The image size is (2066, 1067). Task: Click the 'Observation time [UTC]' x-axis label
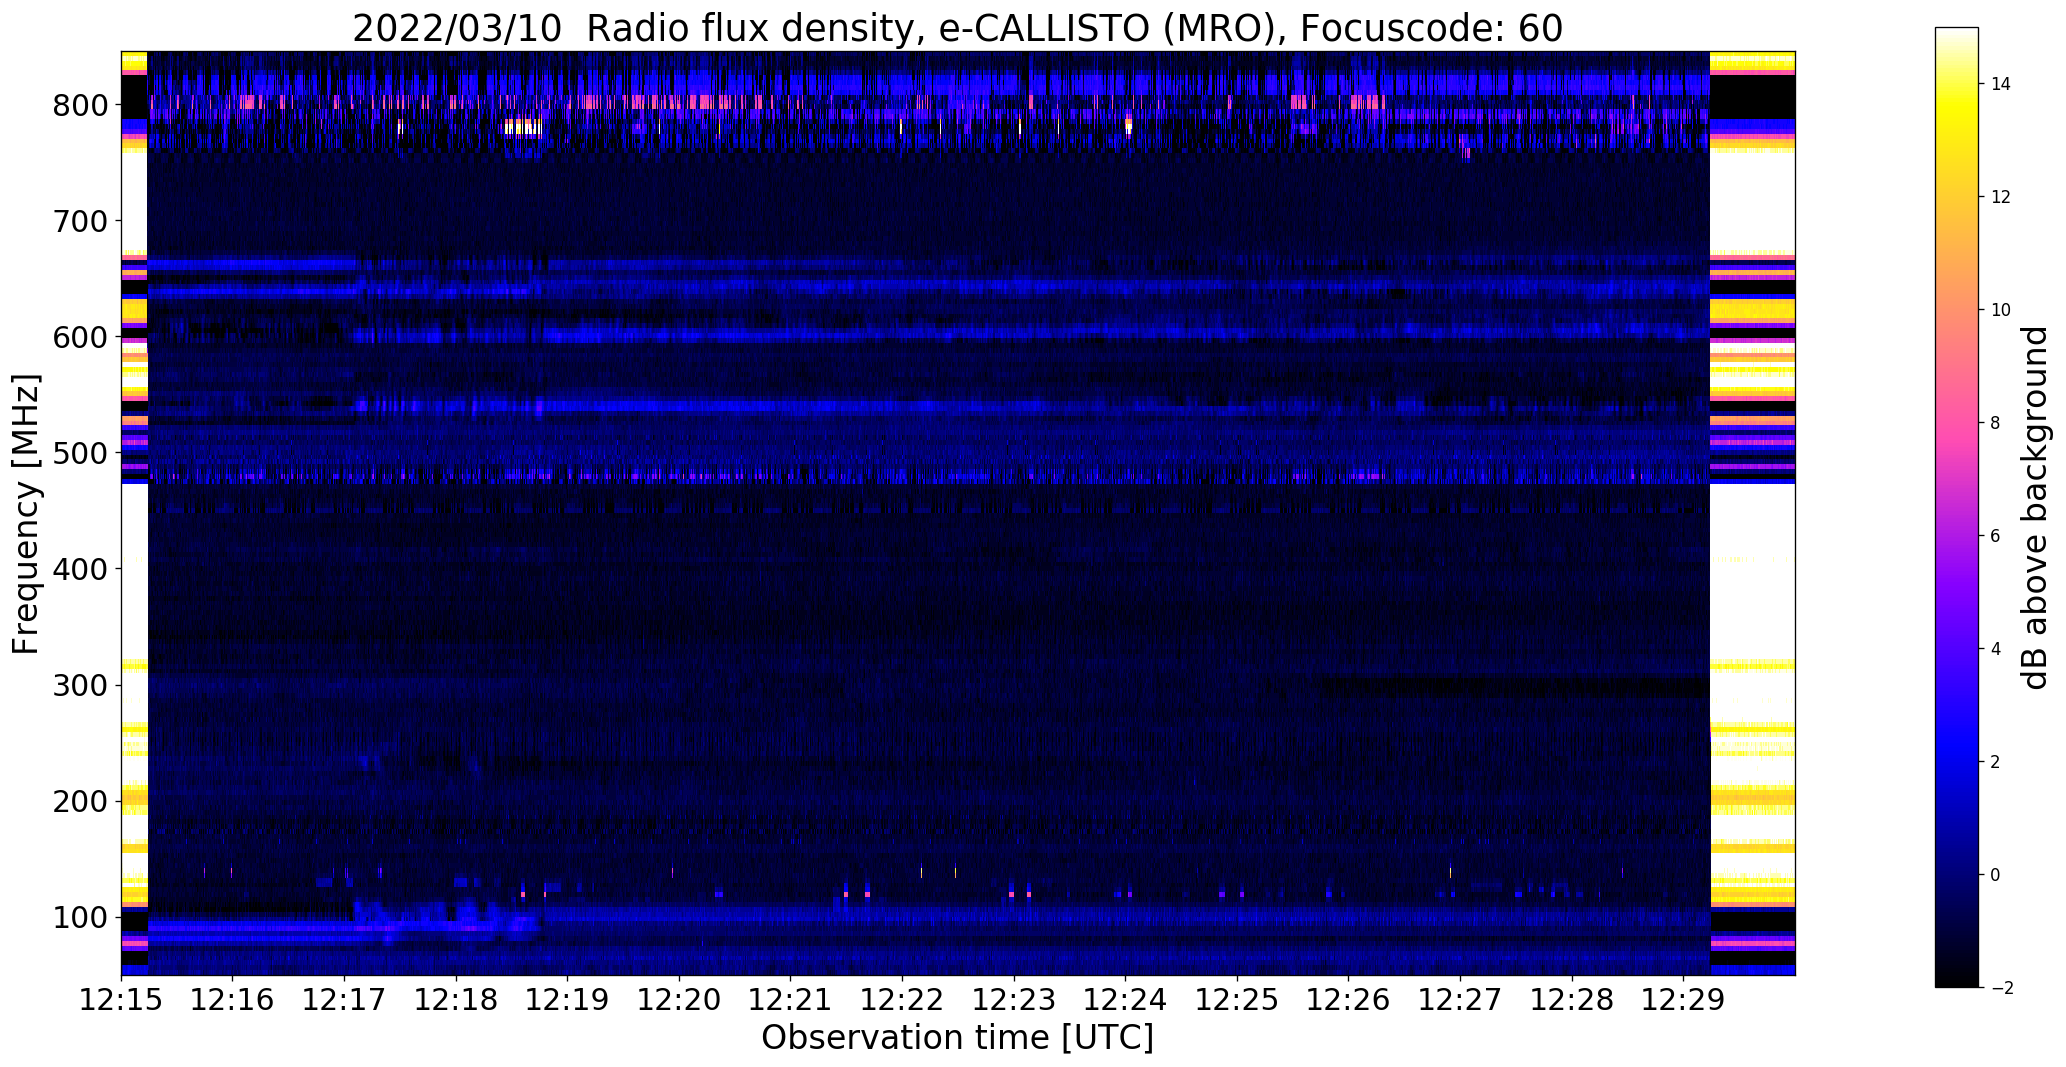coord(958,1038)
